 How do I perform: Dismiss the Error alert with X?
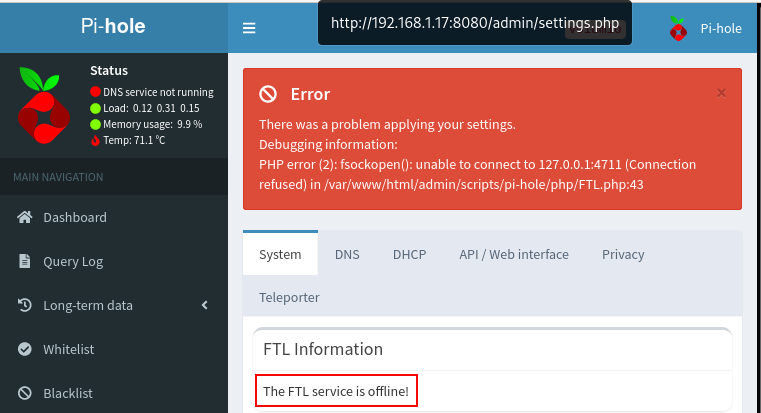pyautogui.click(x=721, y=93)
